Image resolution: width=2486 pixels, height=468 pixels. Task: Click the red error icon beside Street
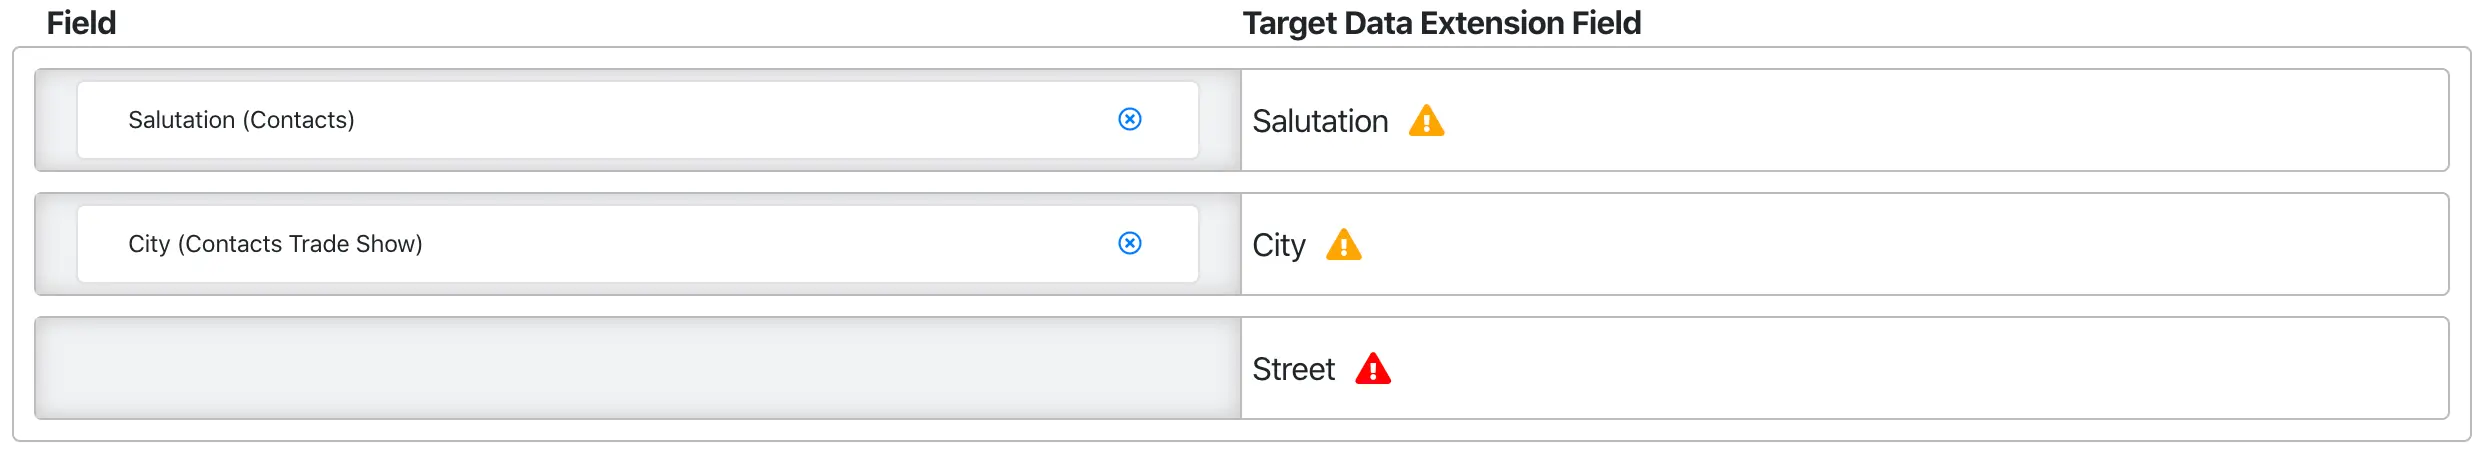[x=1373, y=369]
